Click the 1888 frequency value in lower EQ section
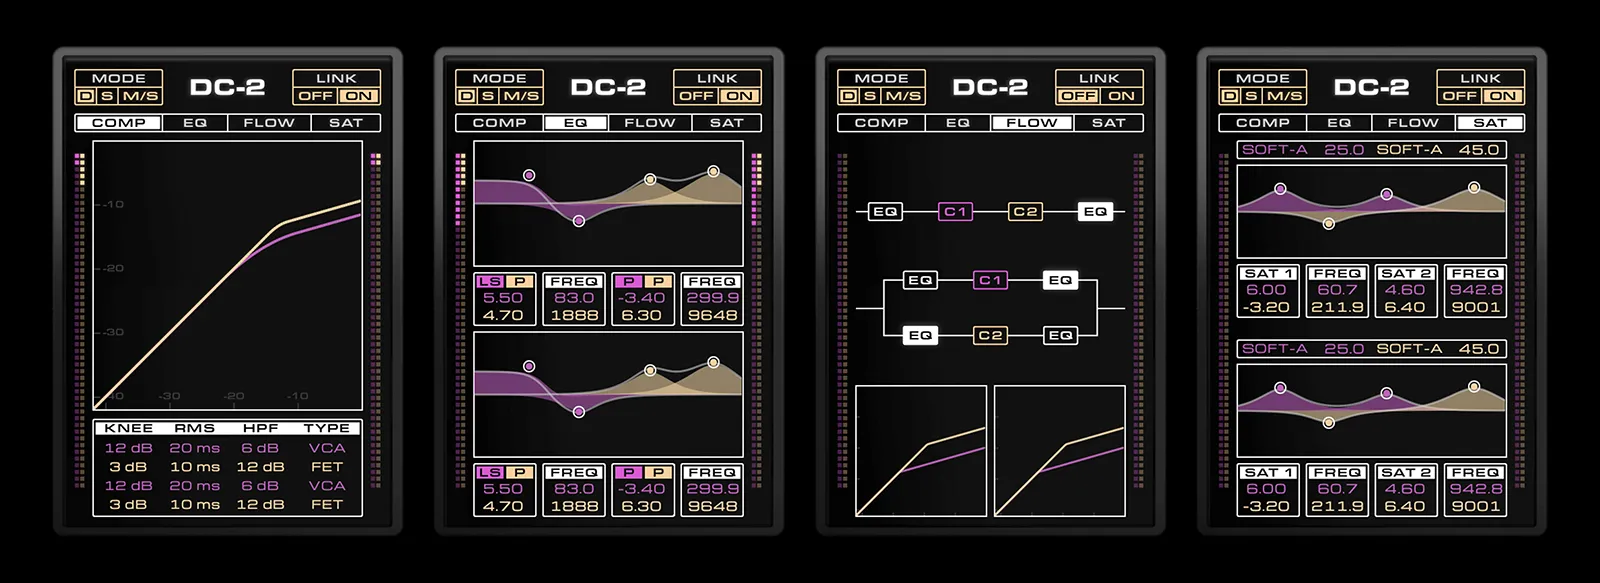The image size is (1600, 583). coord(574,506)
